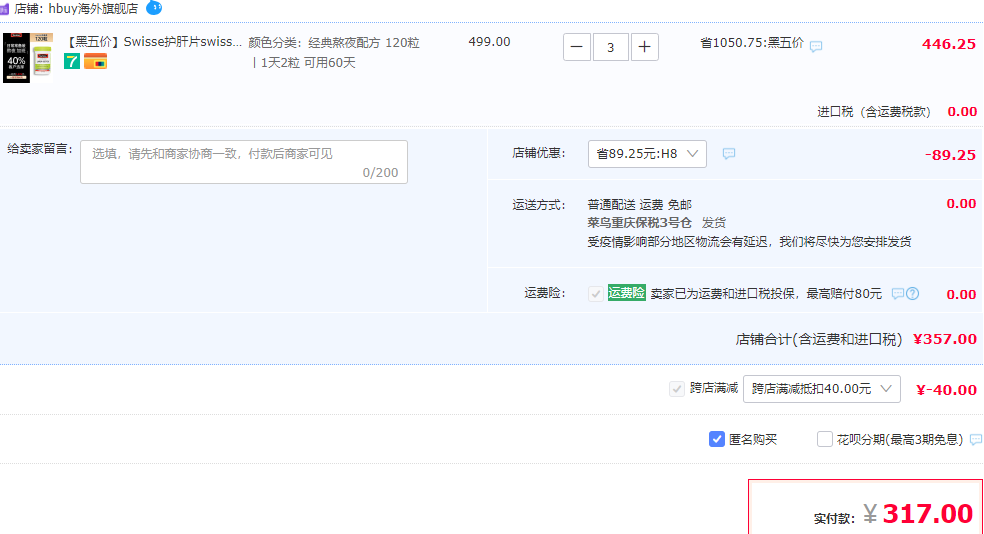Click the shop badge icon before 店铺
984x534 pixels.
(x=4, y=9)
